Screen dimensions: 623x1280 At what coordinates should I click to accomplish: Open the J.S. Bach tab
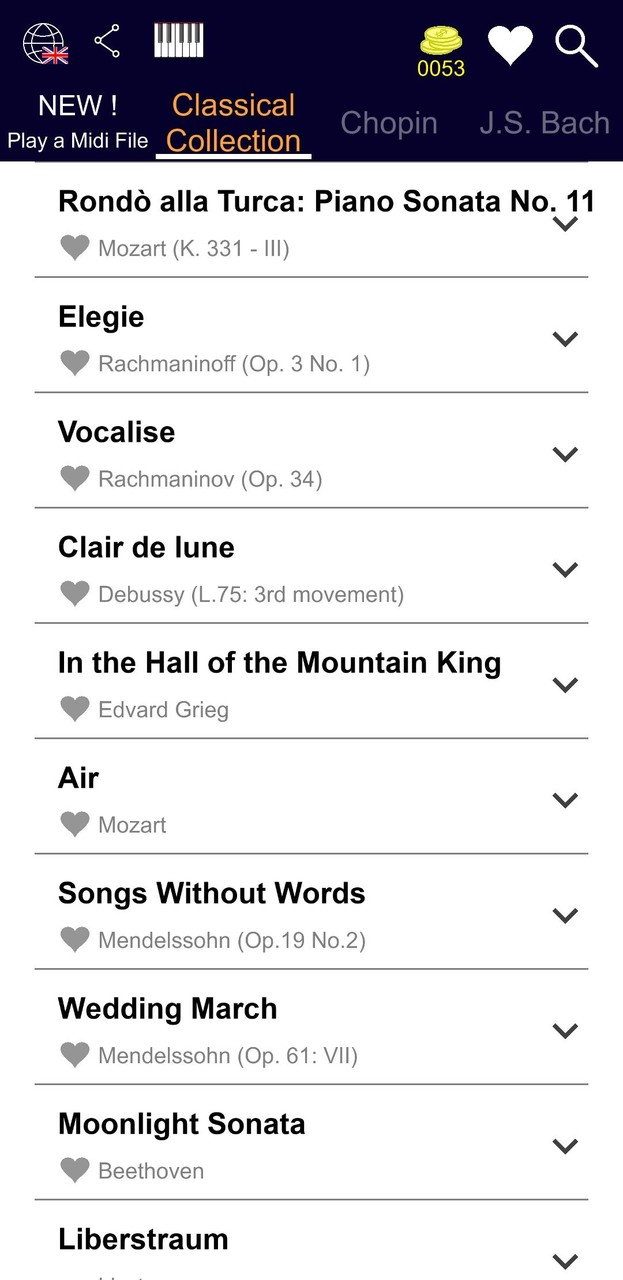pyautogui.click(x=546, y=122)
